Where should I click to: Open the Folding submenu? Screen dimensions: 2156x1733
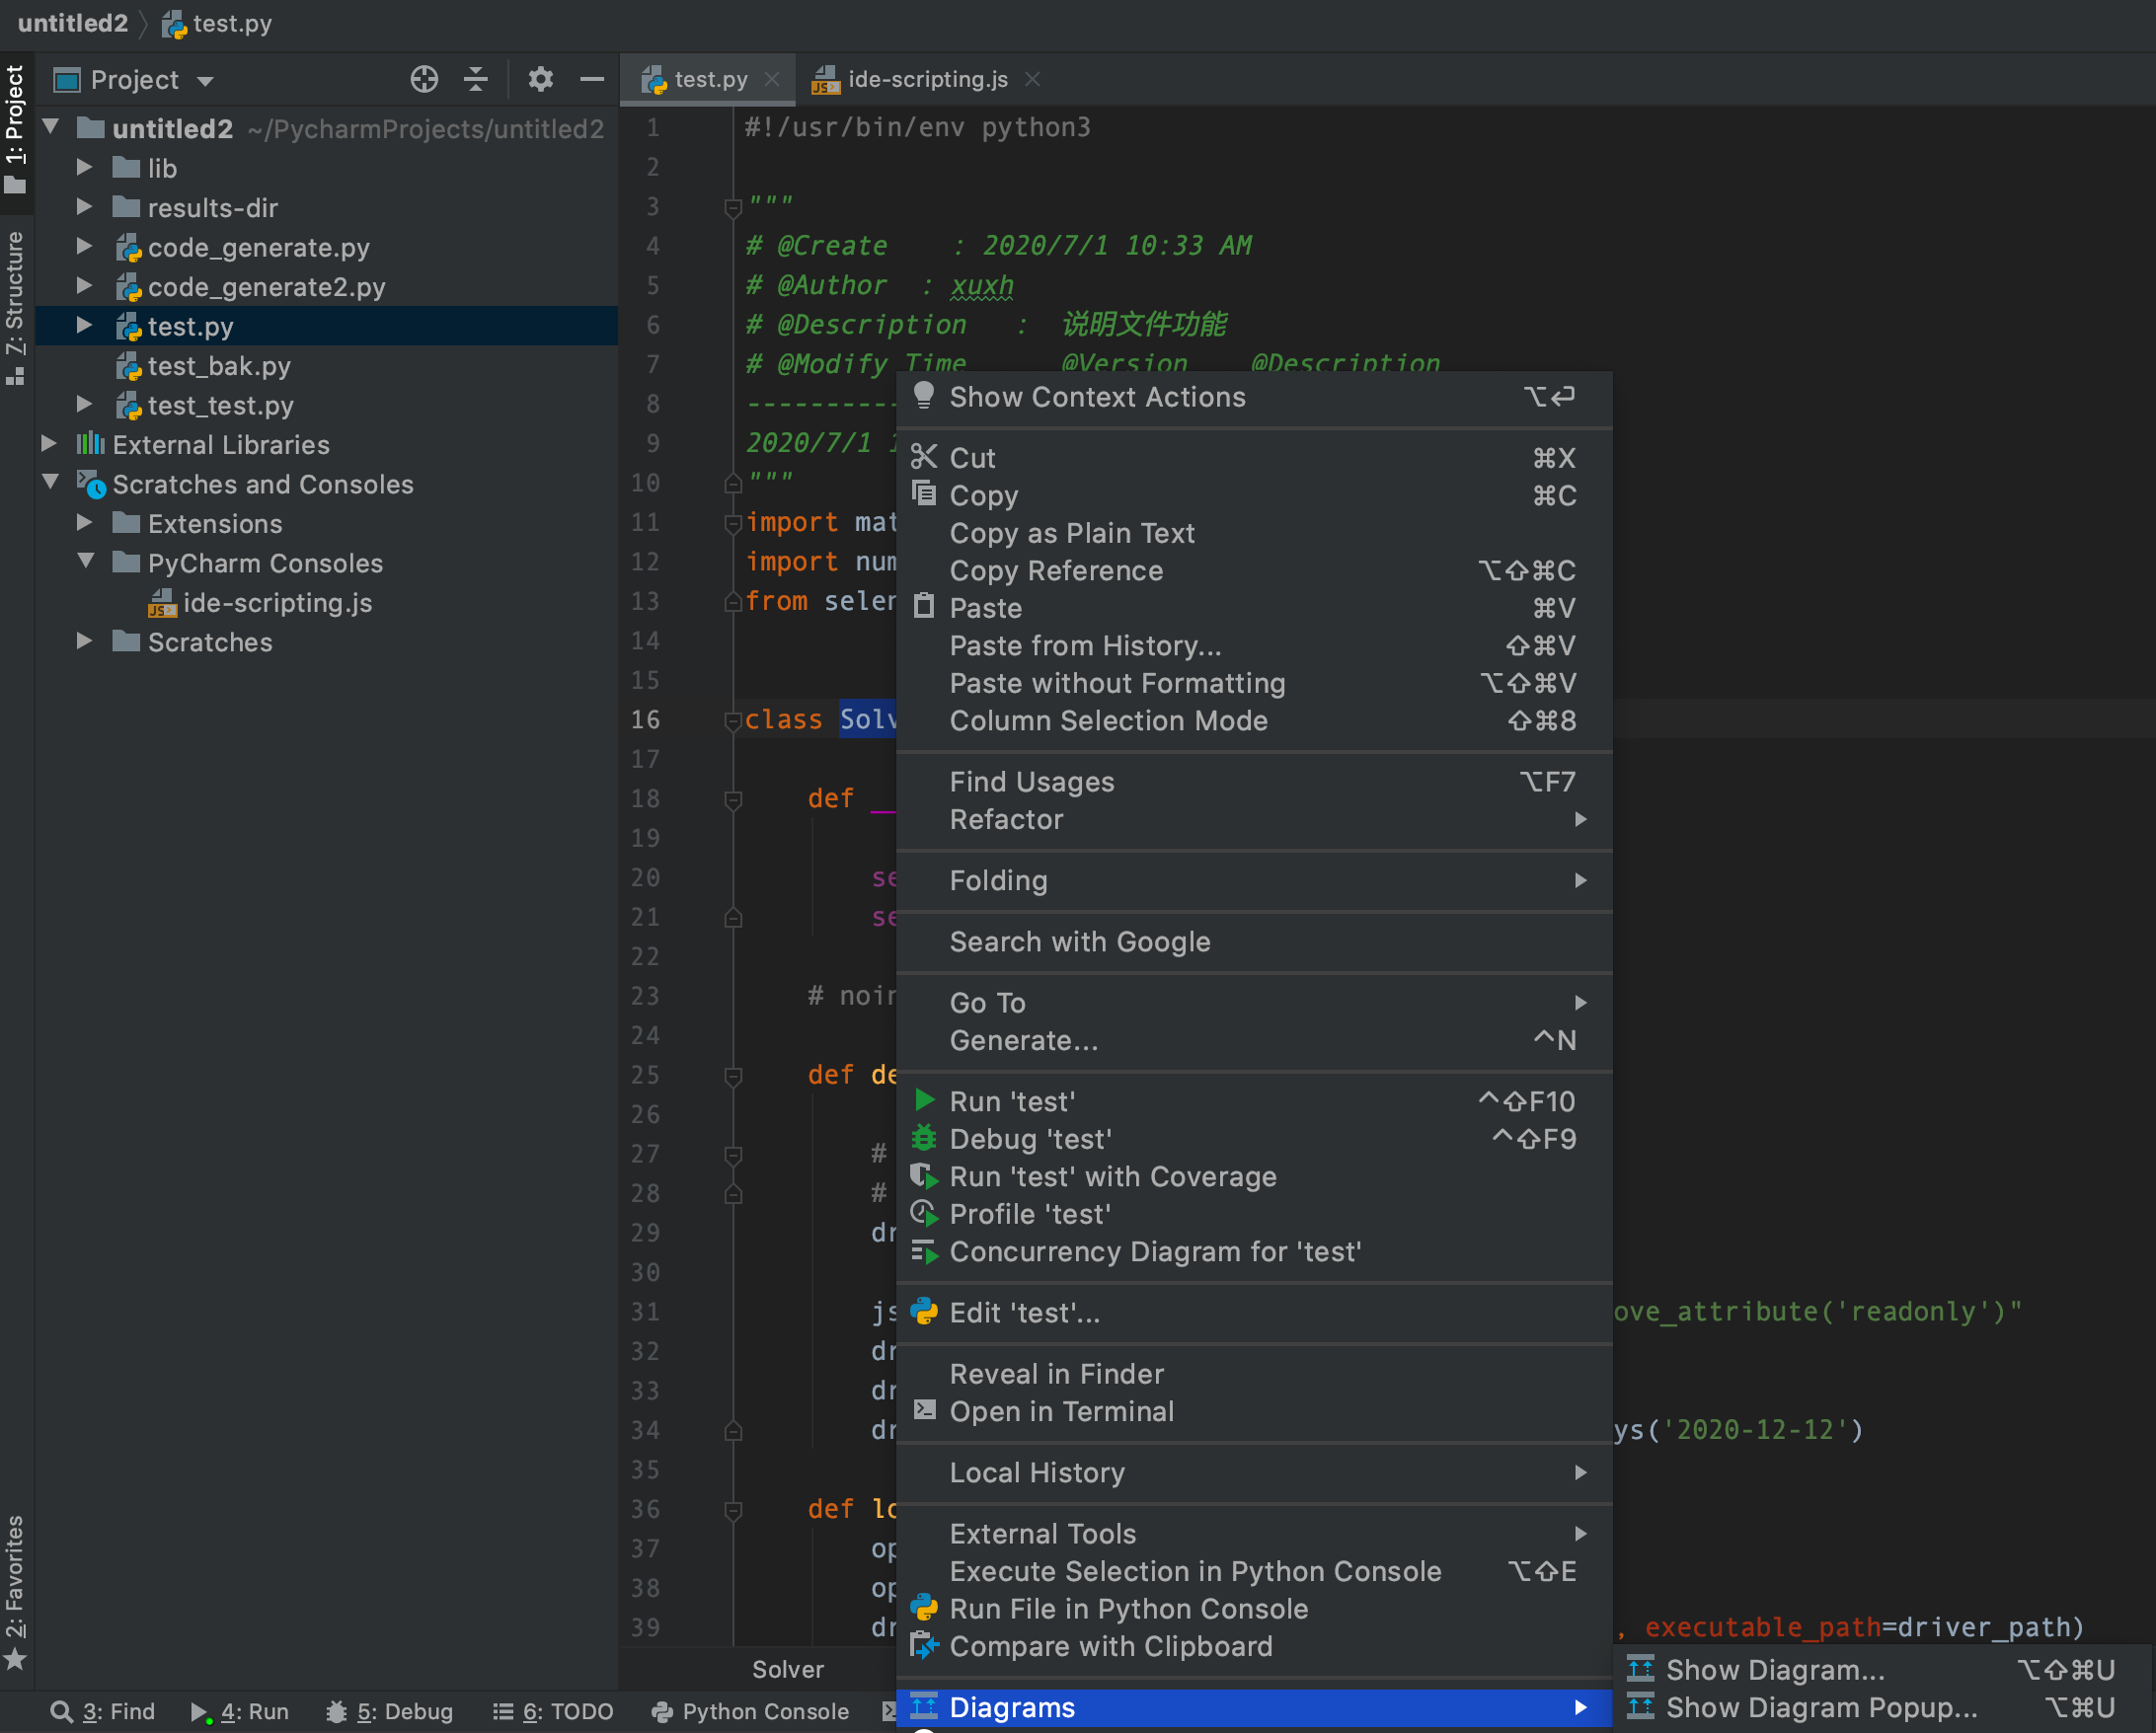point(1254,881)
